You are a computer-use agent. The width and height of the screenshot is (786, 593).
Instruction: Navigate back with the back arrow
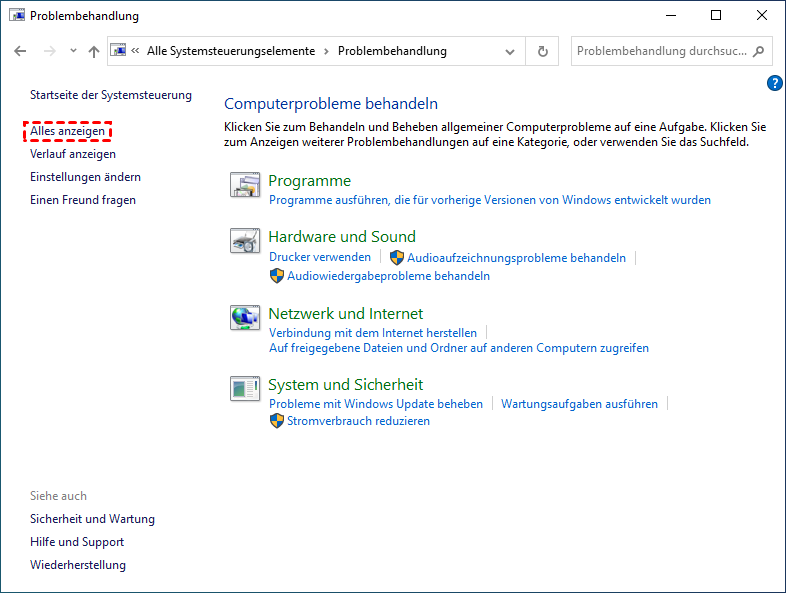pos(21,51)
